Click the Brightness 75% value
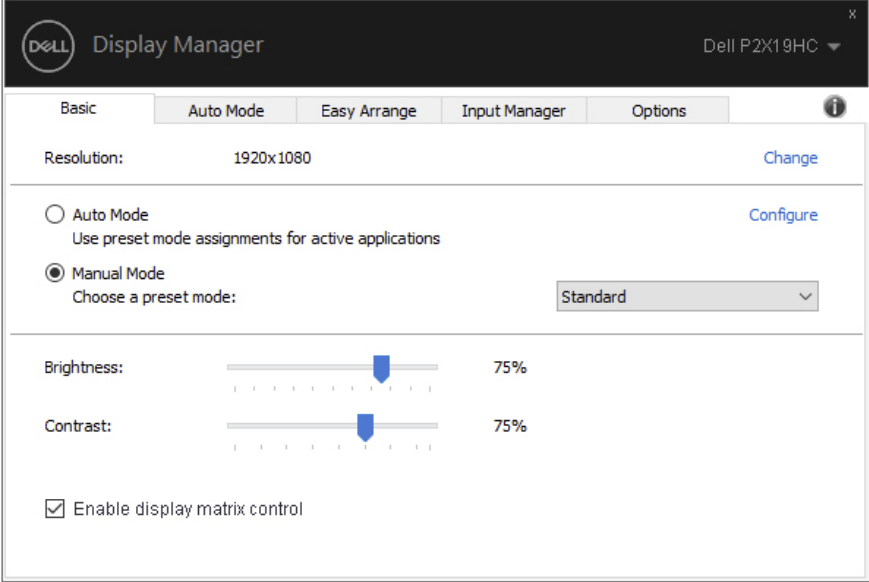 click(x=510, y=367)
